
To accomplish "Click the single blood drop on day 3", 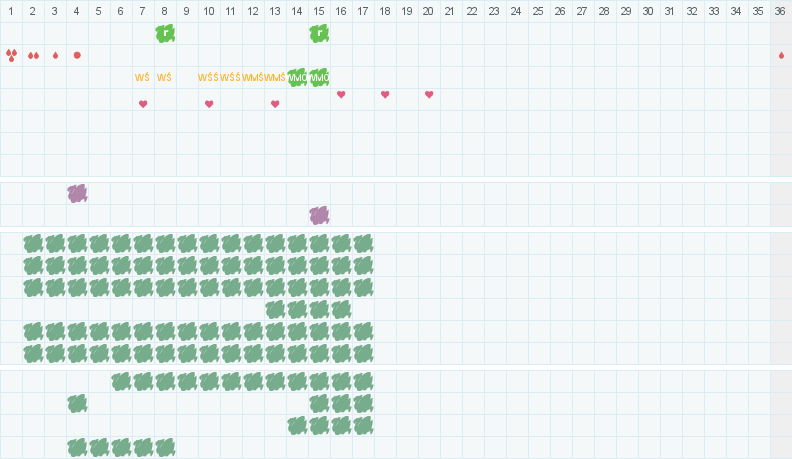I will pyautogui.click(x=55, y=55).
